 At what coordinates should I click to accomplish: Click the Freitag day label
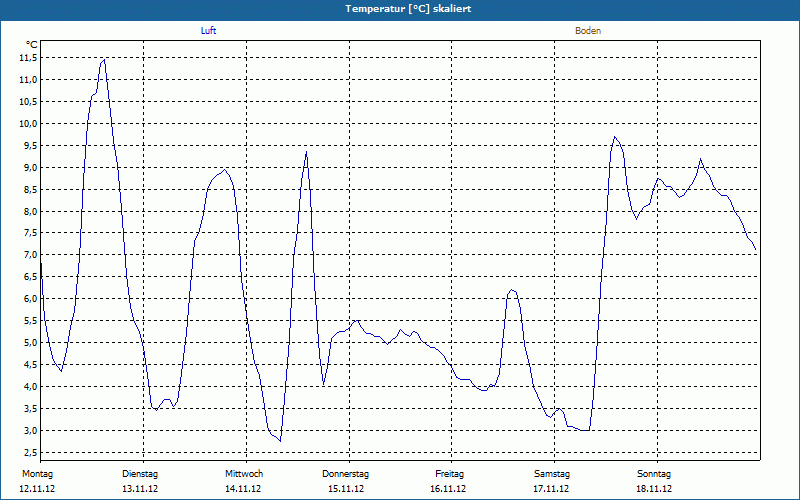coord(449,474)
